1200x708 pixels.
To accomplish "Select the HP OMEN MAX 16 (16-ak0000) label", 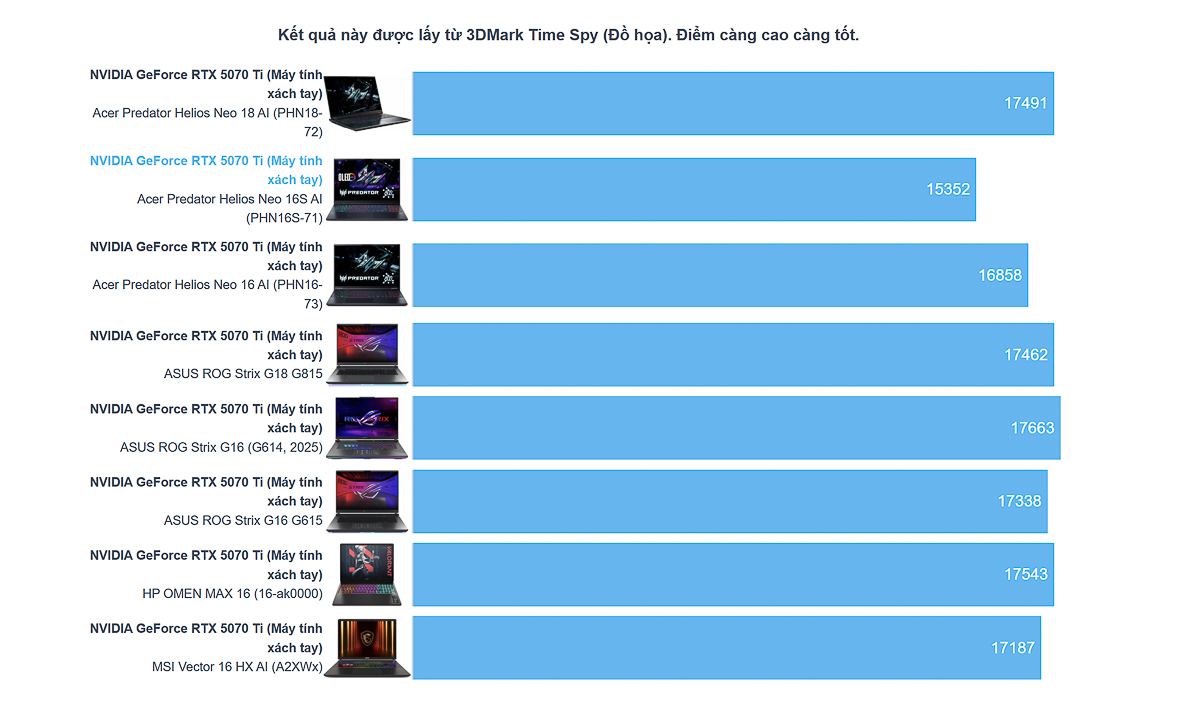I will click(232, 593).
